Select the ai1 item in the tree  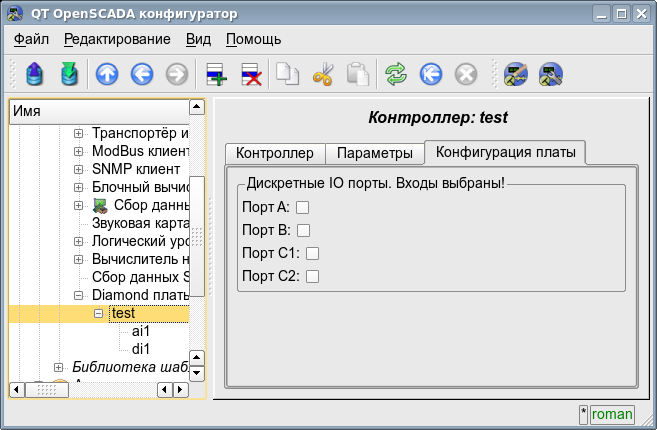click(140, 331)
